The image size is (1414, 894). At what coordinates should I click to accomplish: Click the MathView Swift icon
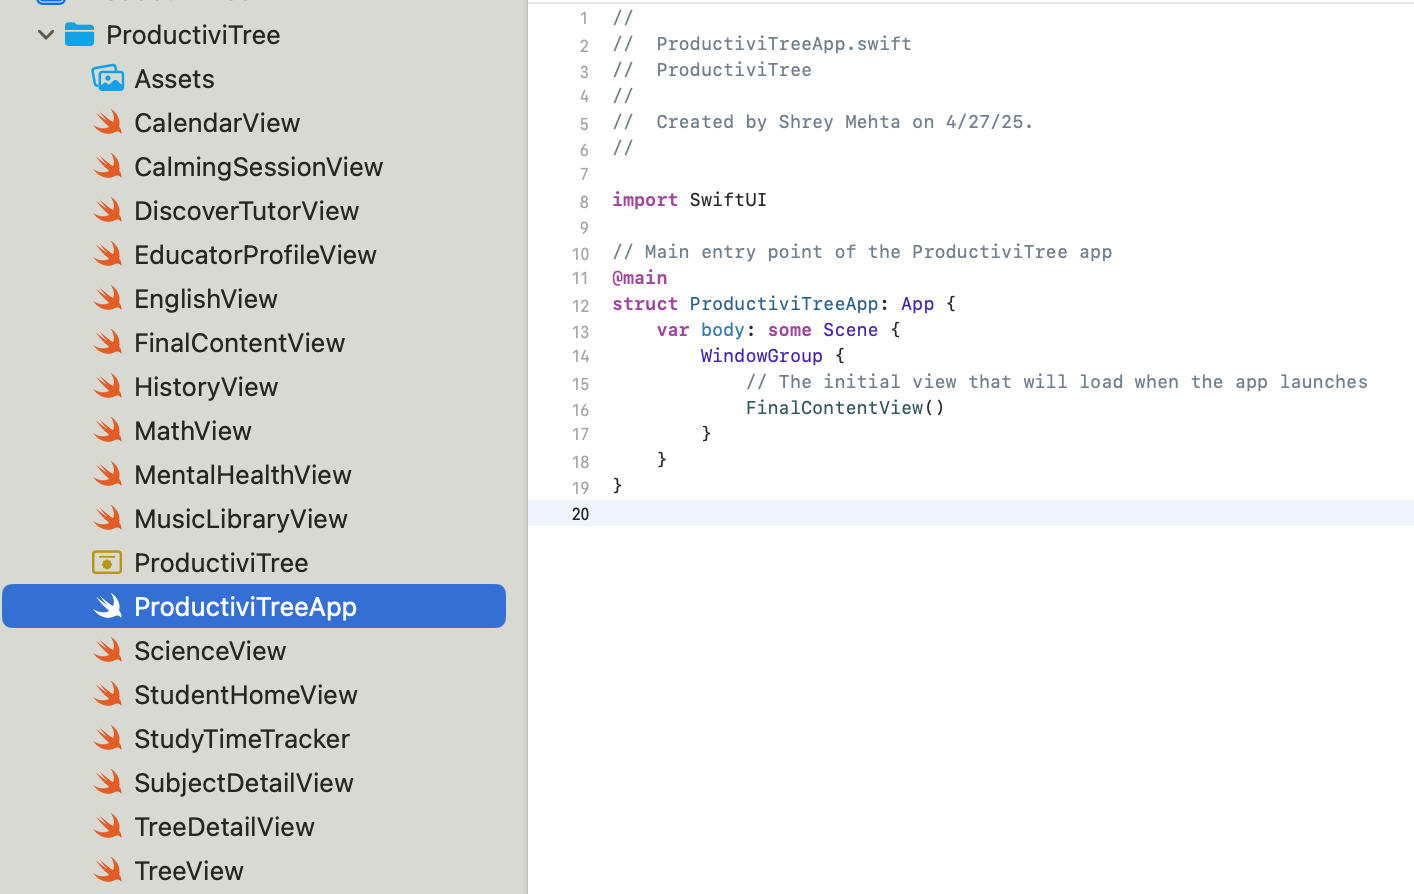coord(108,430)
